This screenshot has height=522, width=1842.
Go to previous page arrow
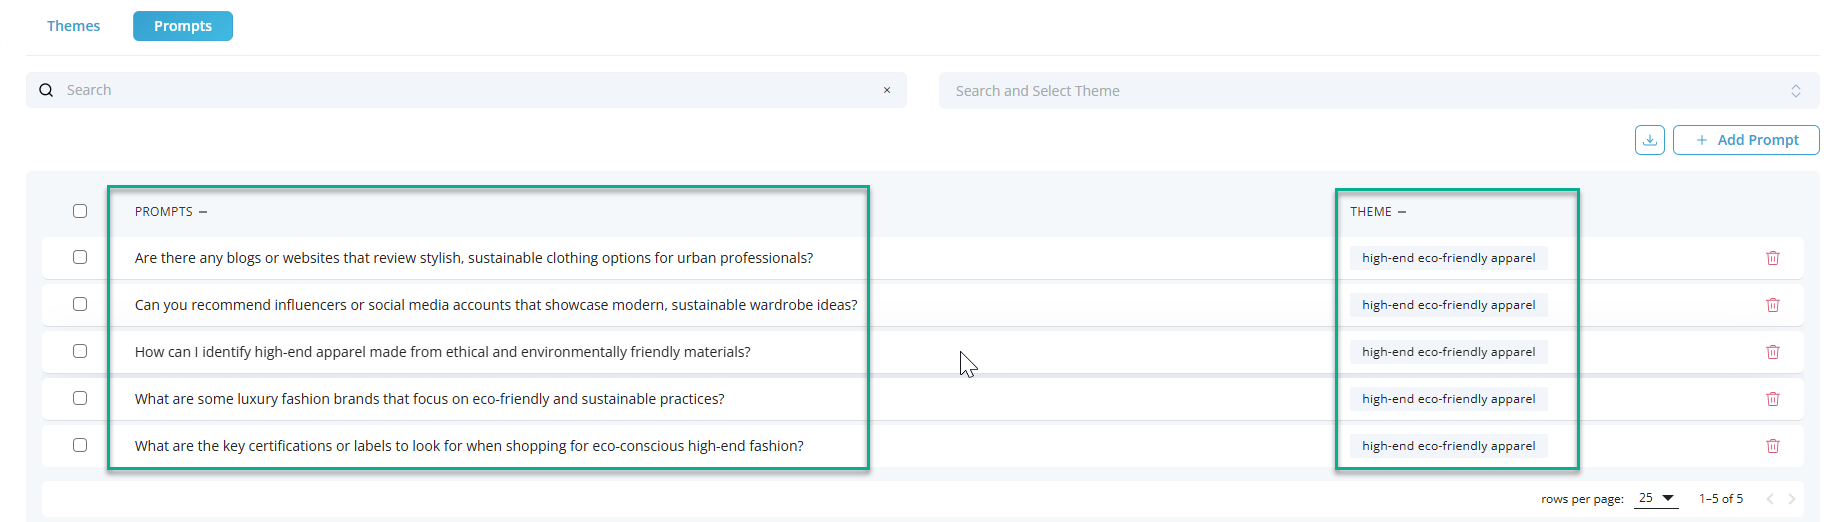(1769, 499)
